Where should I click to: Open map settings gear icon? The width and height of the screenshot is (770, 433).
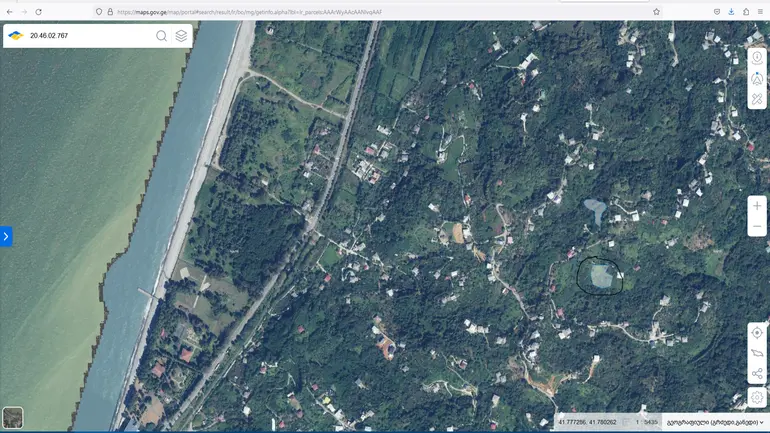pyautogui.click(x=757, y=397)
